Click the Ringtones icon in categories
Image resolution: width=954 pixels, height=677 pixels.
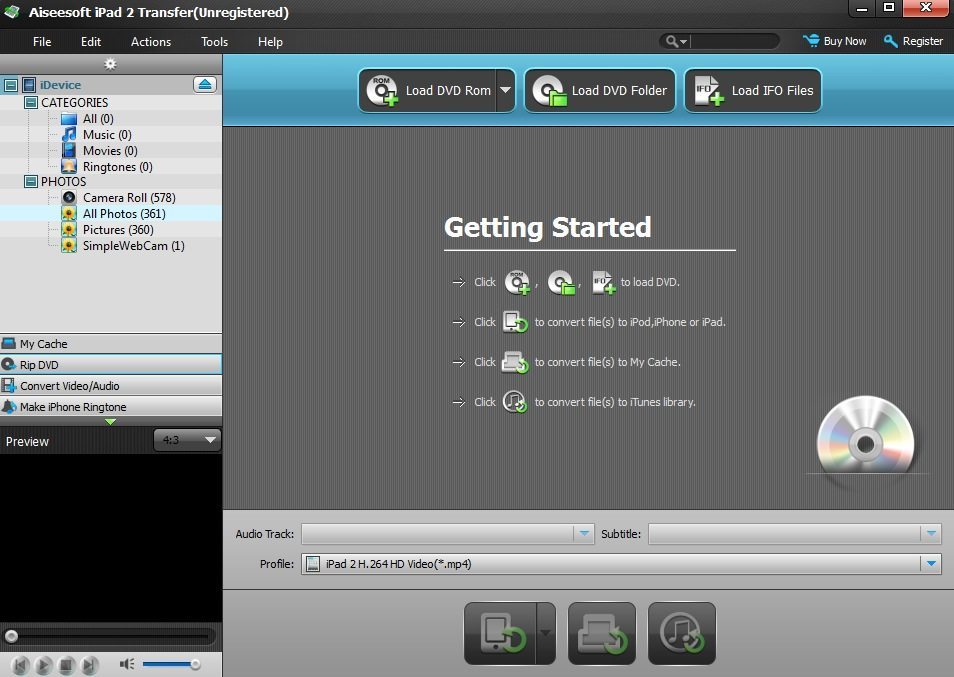(69, 166)
